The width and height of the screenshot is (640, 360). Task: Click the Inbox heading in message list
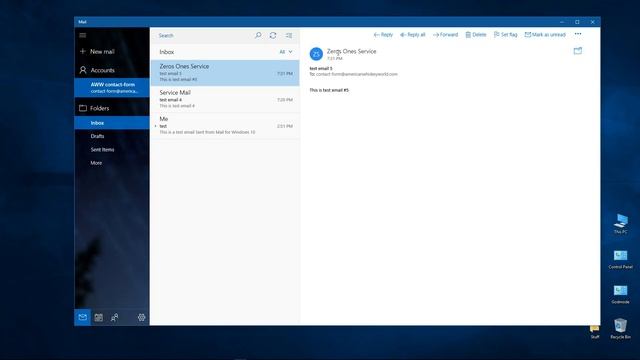[x=167, y=52]
